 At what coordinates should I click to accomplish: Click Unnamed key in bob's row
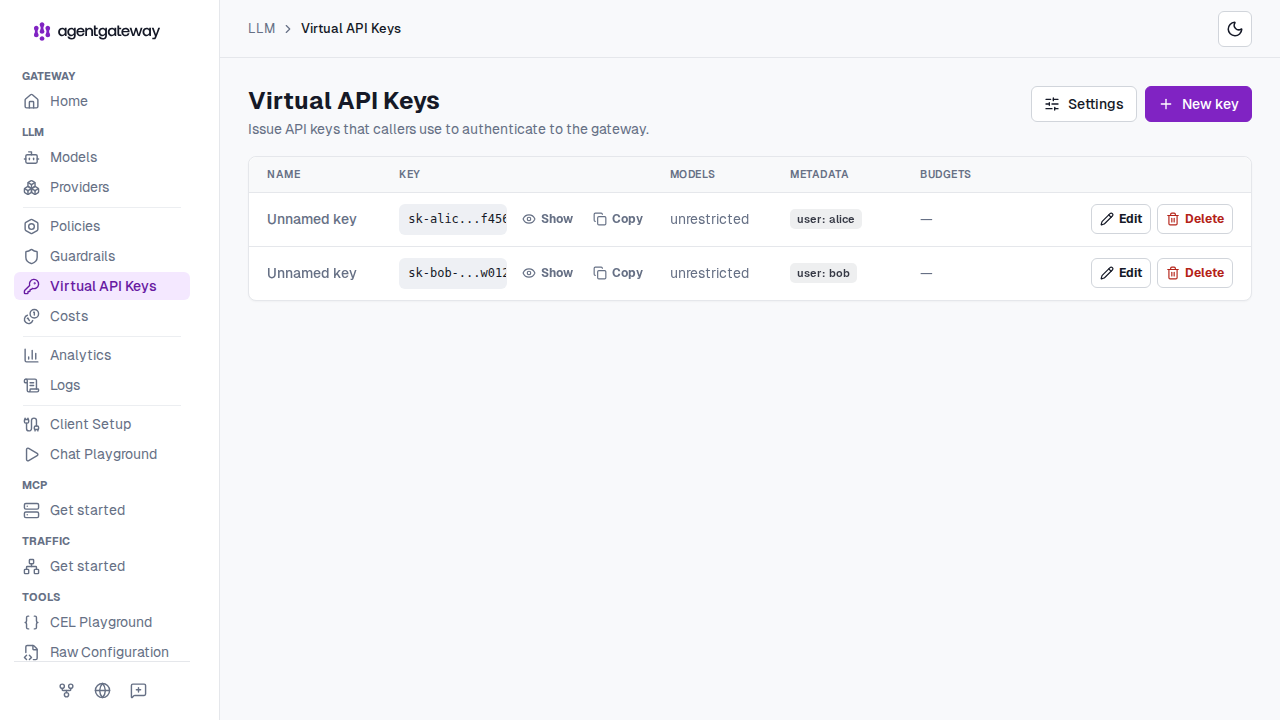pos(312,273)
